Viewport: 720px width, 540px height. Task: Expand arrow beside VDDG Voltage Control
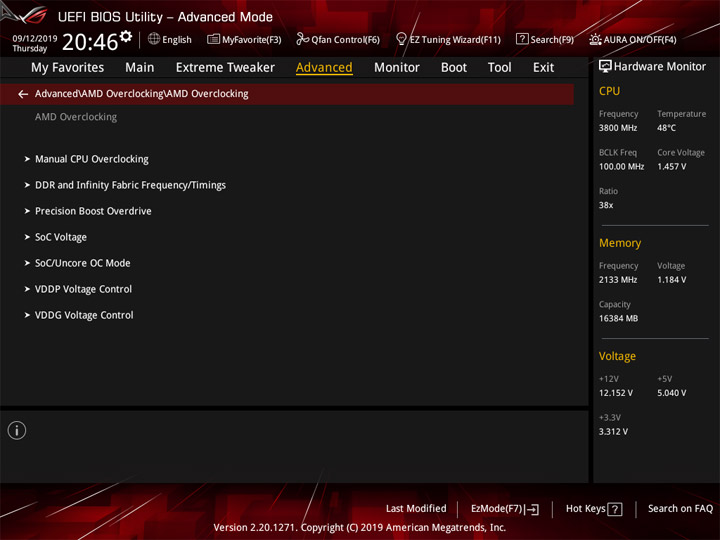pyautogui.click(x=27, y=315)
